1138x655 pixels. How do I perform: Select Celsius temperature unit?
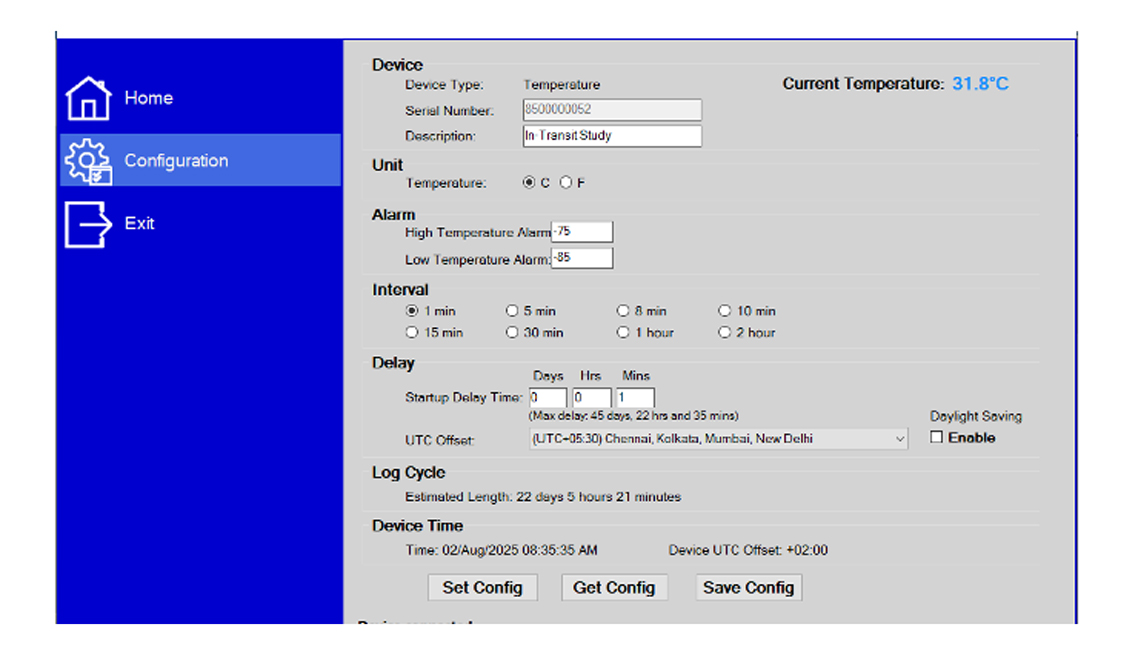(x=529, y=183)
